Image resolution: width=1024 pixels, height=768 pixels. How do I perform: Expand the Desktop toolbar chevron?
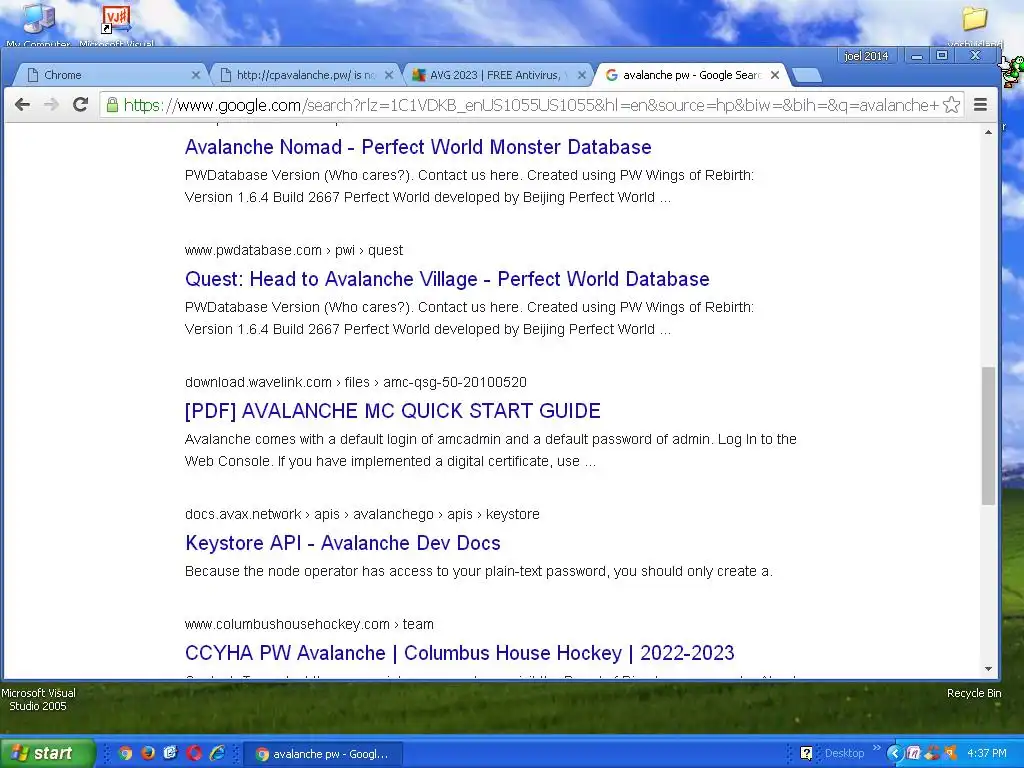876,748
